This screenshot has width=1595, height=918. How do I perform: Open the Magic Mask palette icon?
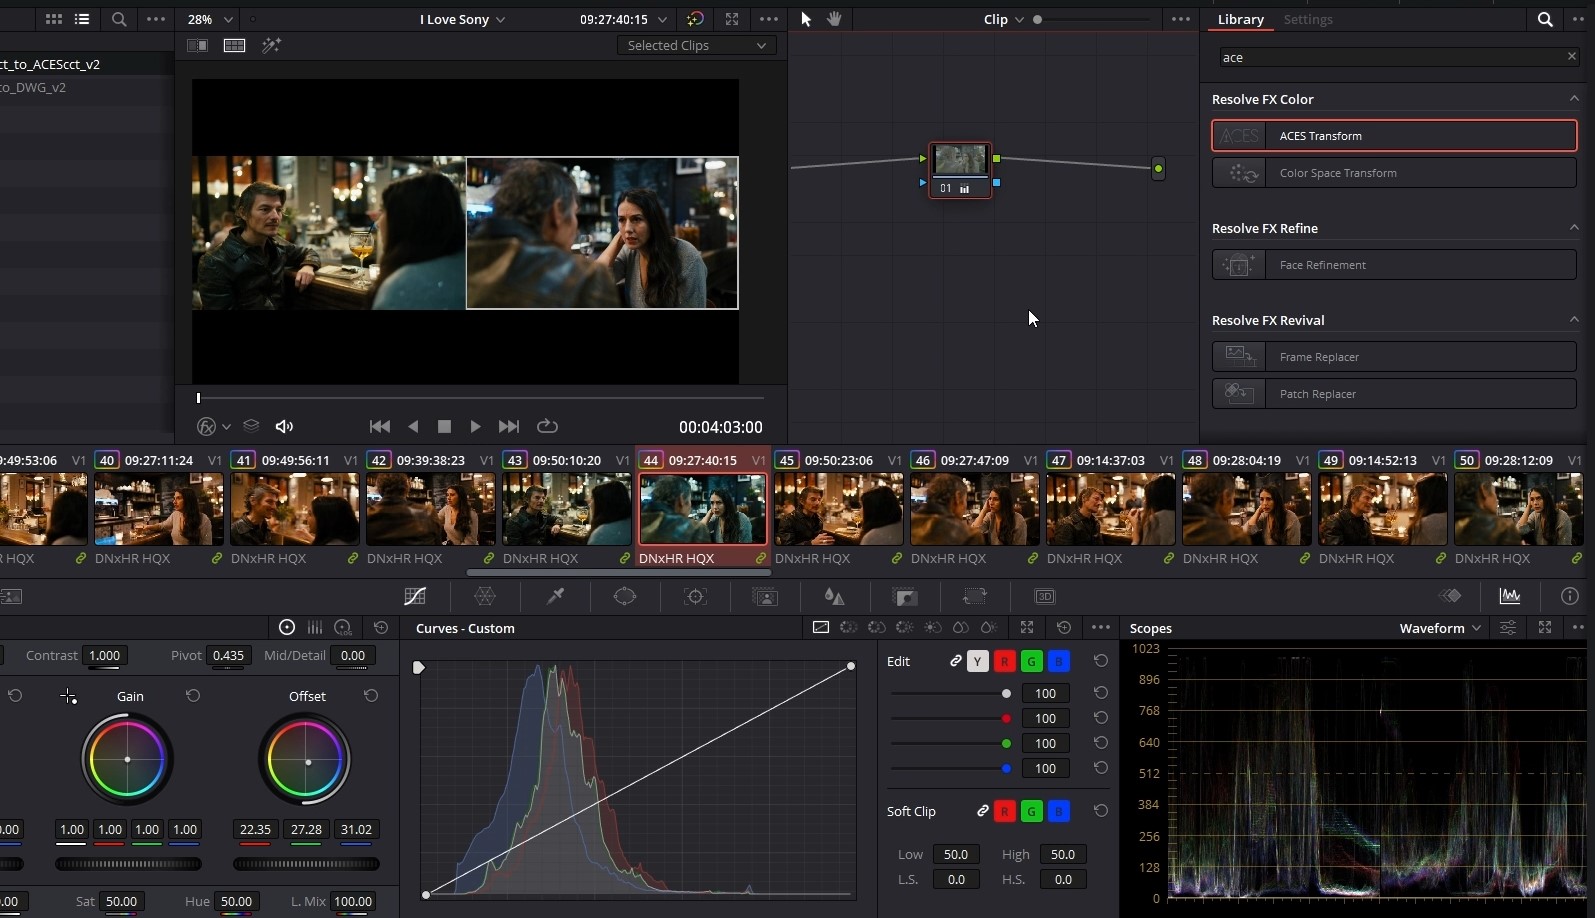[765, 596]
